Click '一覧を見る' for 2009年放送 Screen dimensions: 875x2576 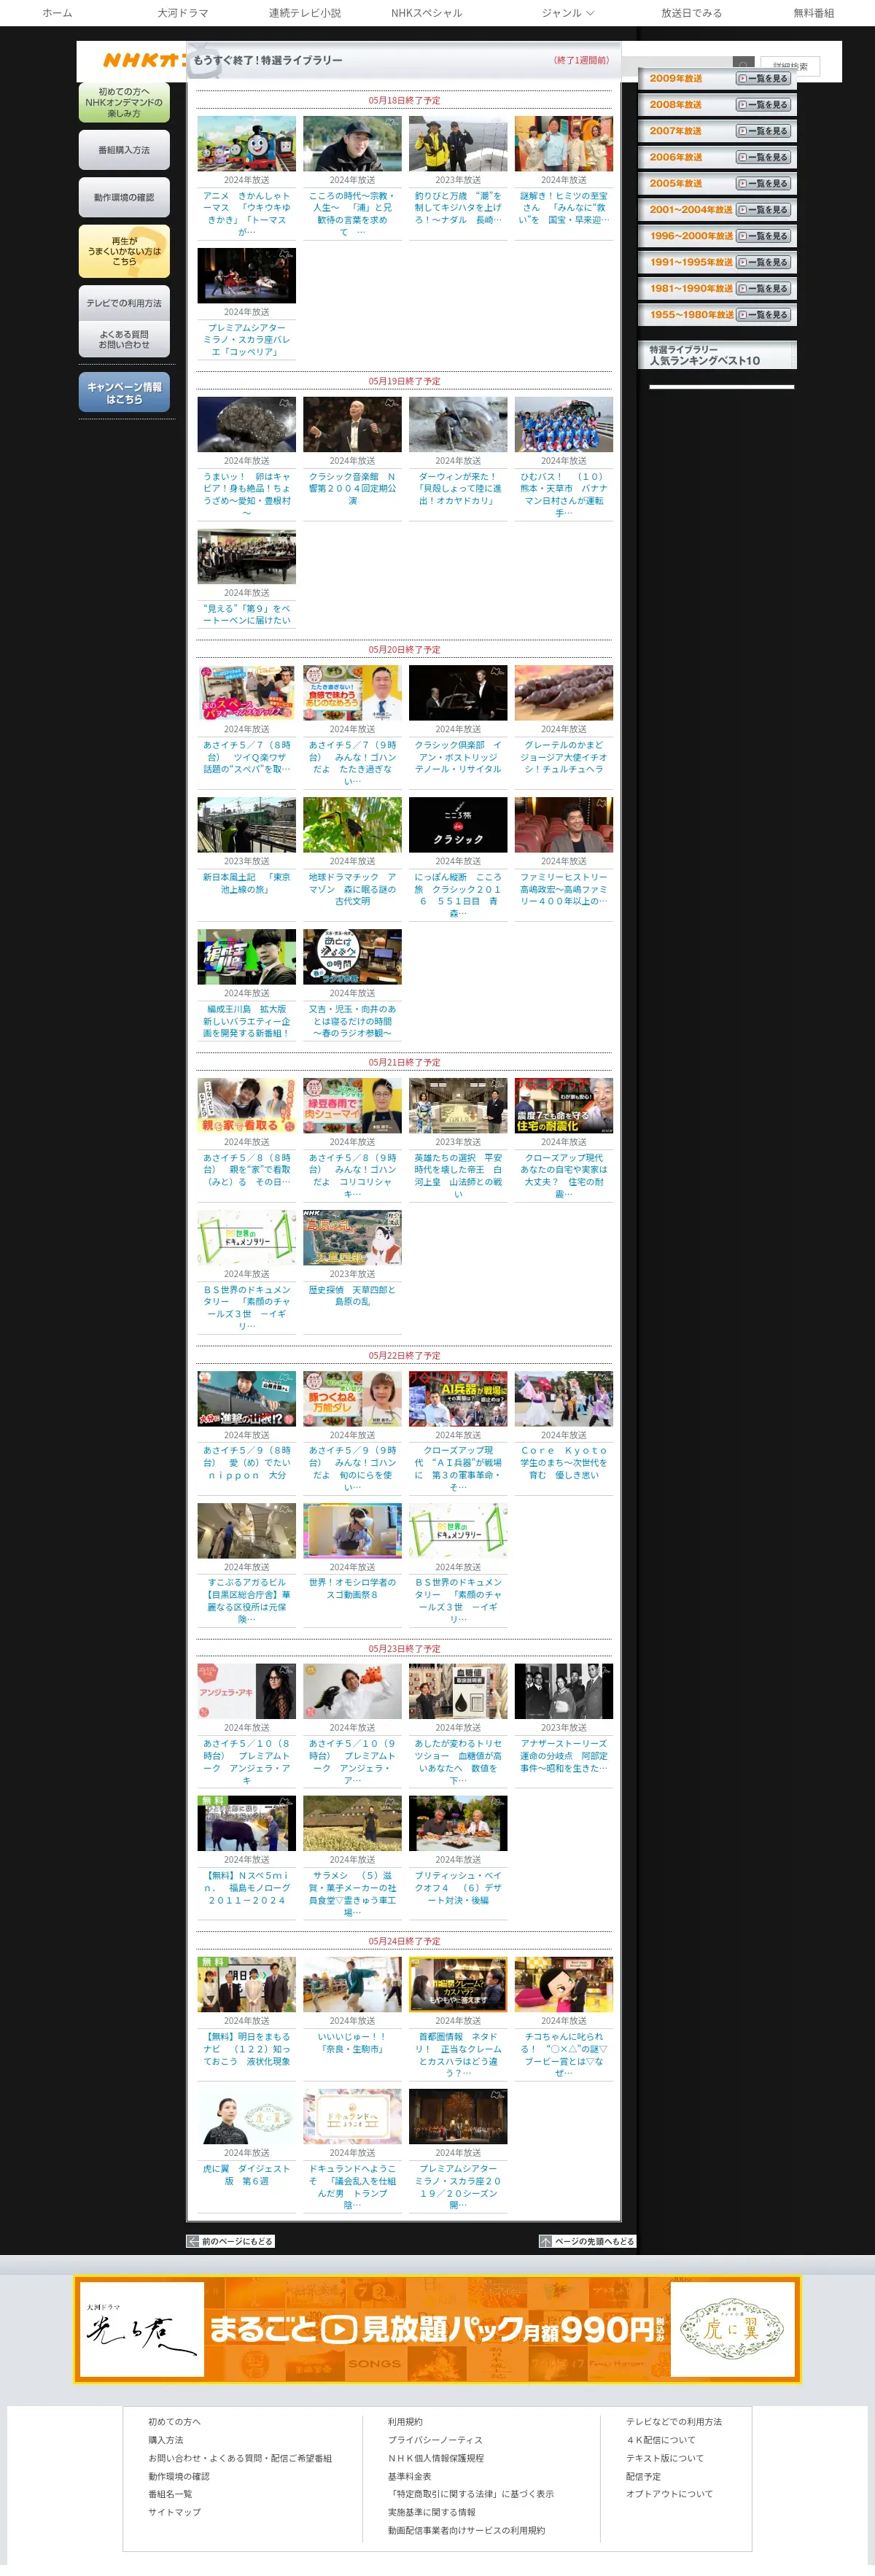coord(764,78)
